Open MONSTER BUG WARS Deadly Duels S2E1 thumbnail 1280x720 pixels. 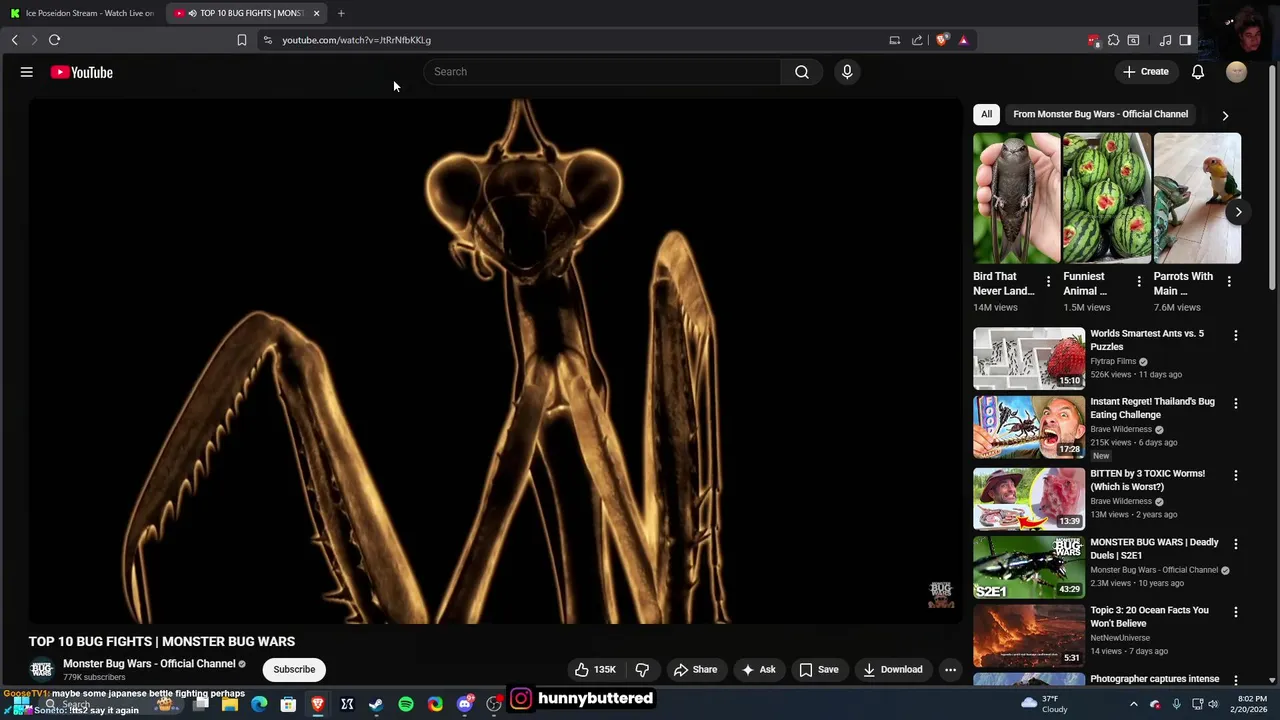[1029, 567]
